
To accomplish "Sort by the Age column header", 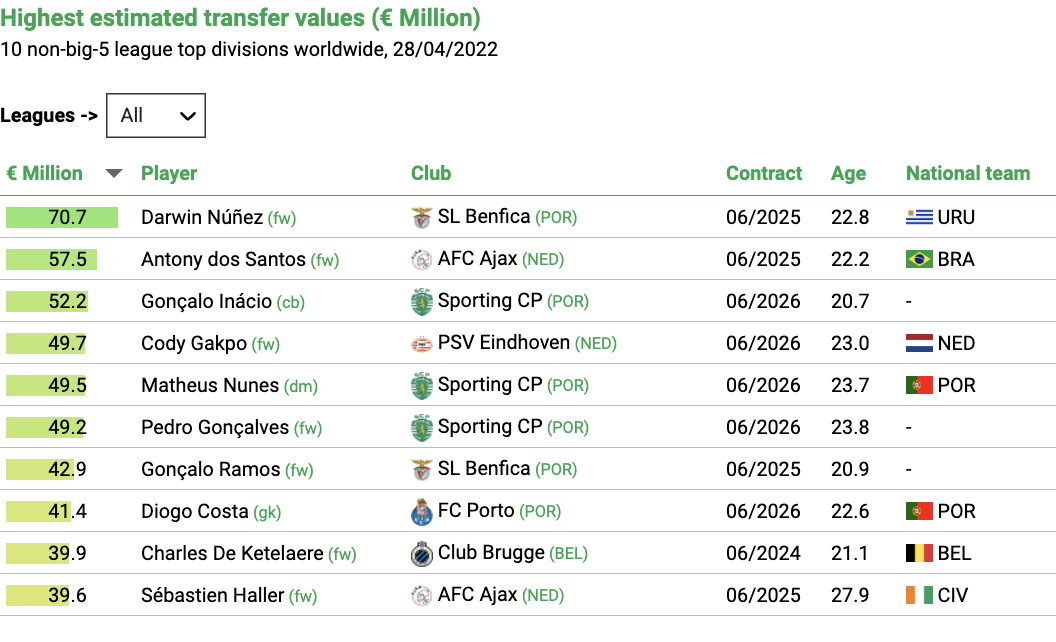I will pyautogui.click(x=848, y=174).
